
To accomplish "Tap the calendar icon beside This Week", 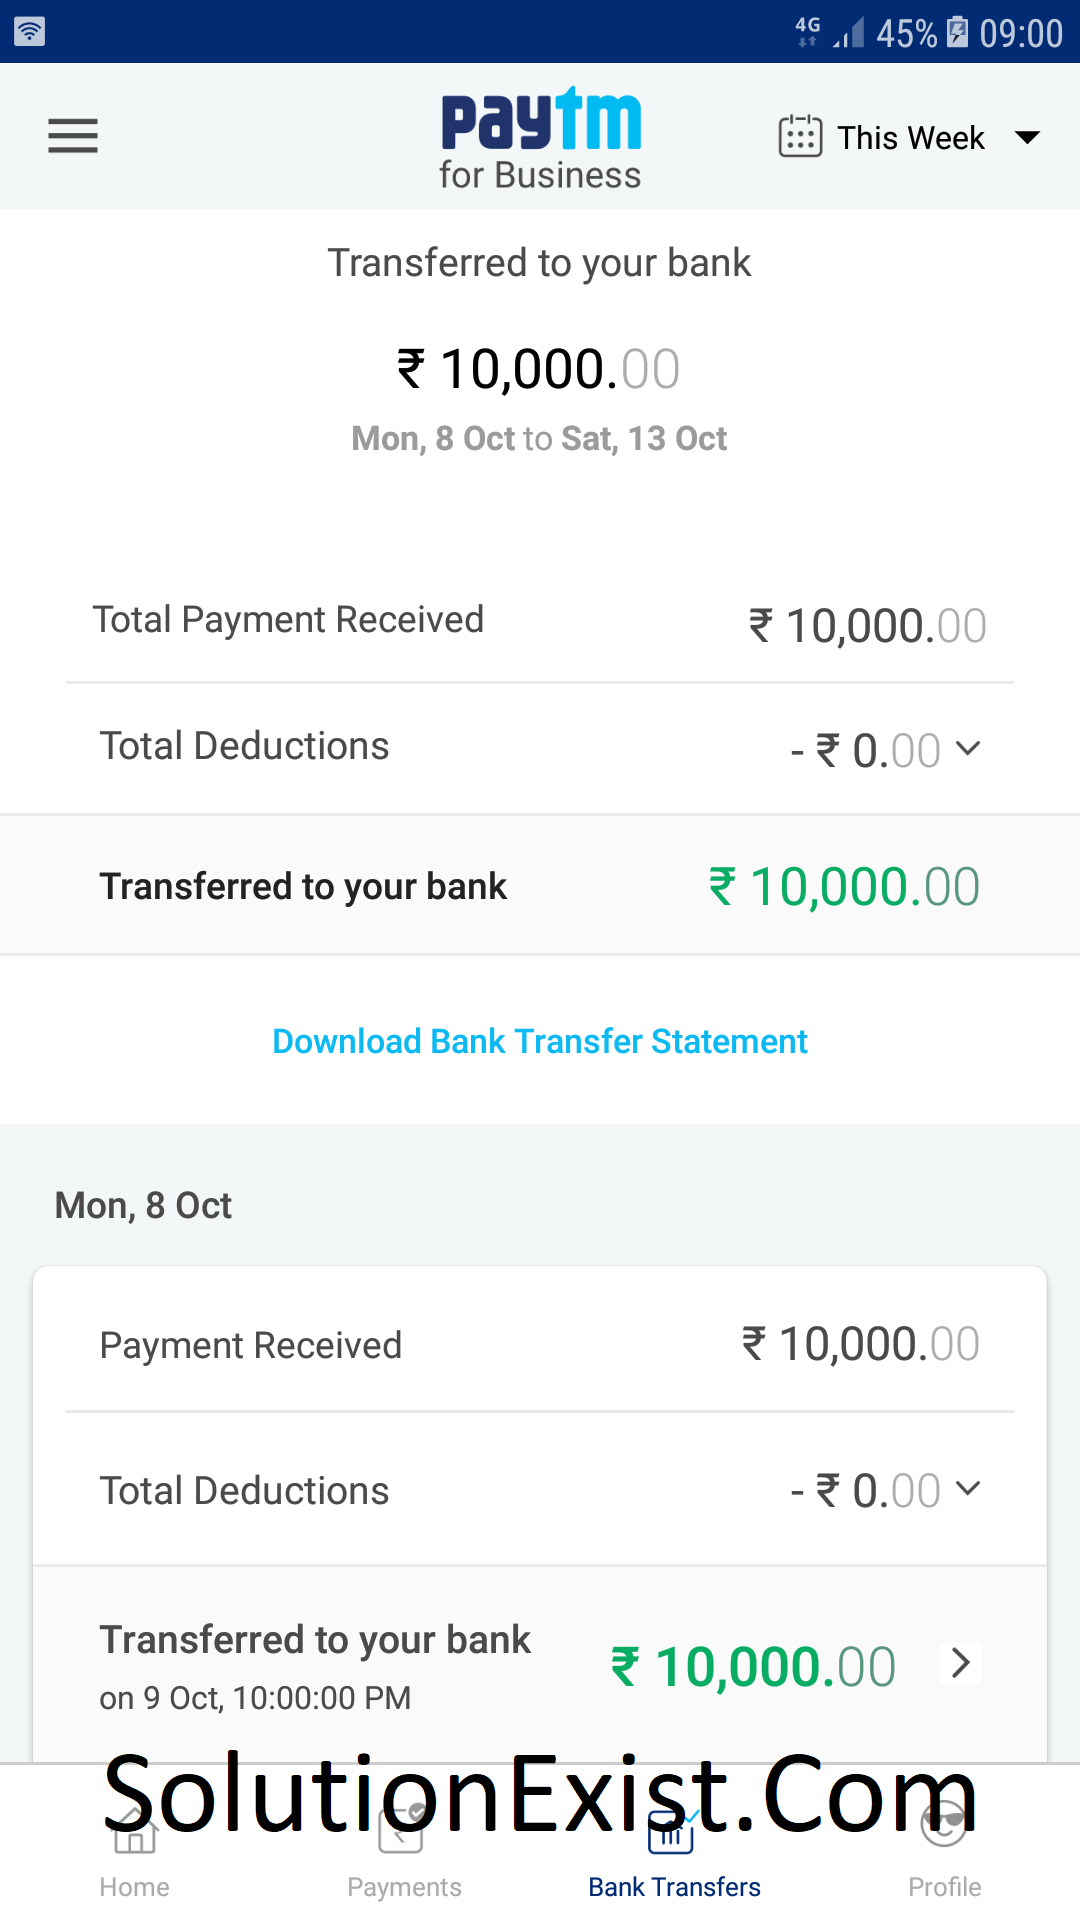I will [799, 136].
